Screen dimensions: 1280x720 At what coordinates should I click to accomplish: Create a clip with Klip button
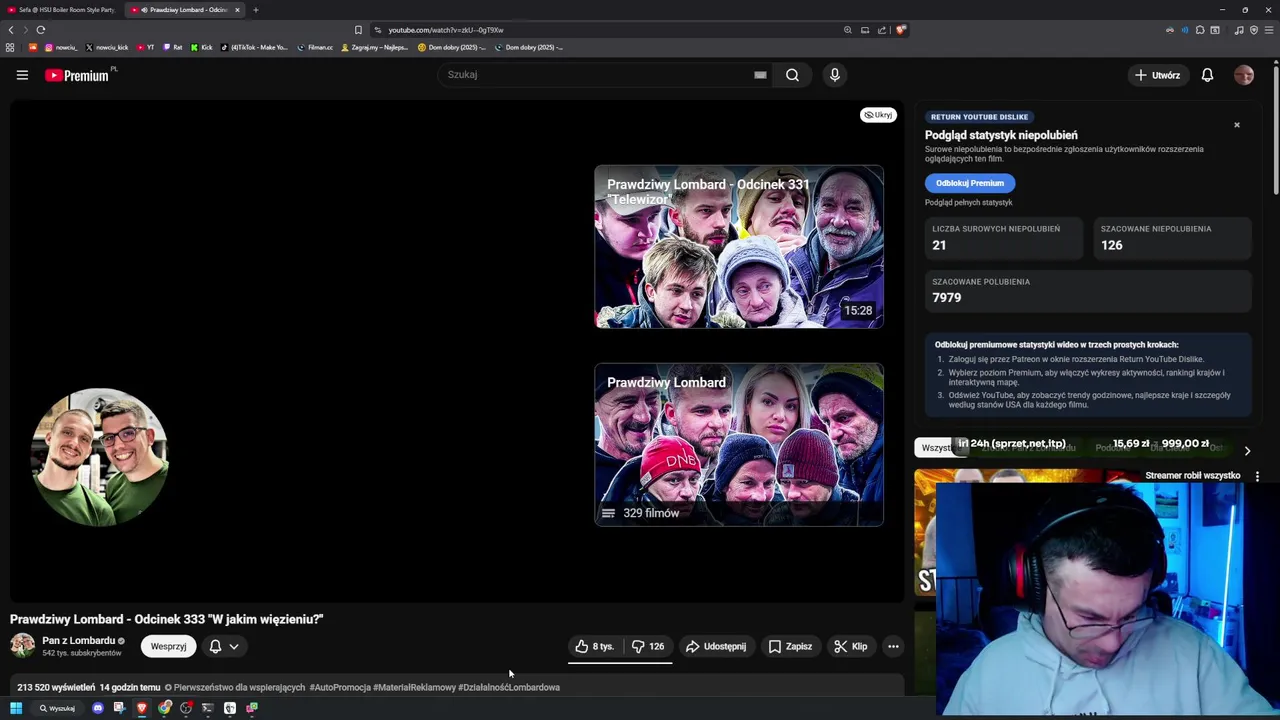[x=851, y=646]
